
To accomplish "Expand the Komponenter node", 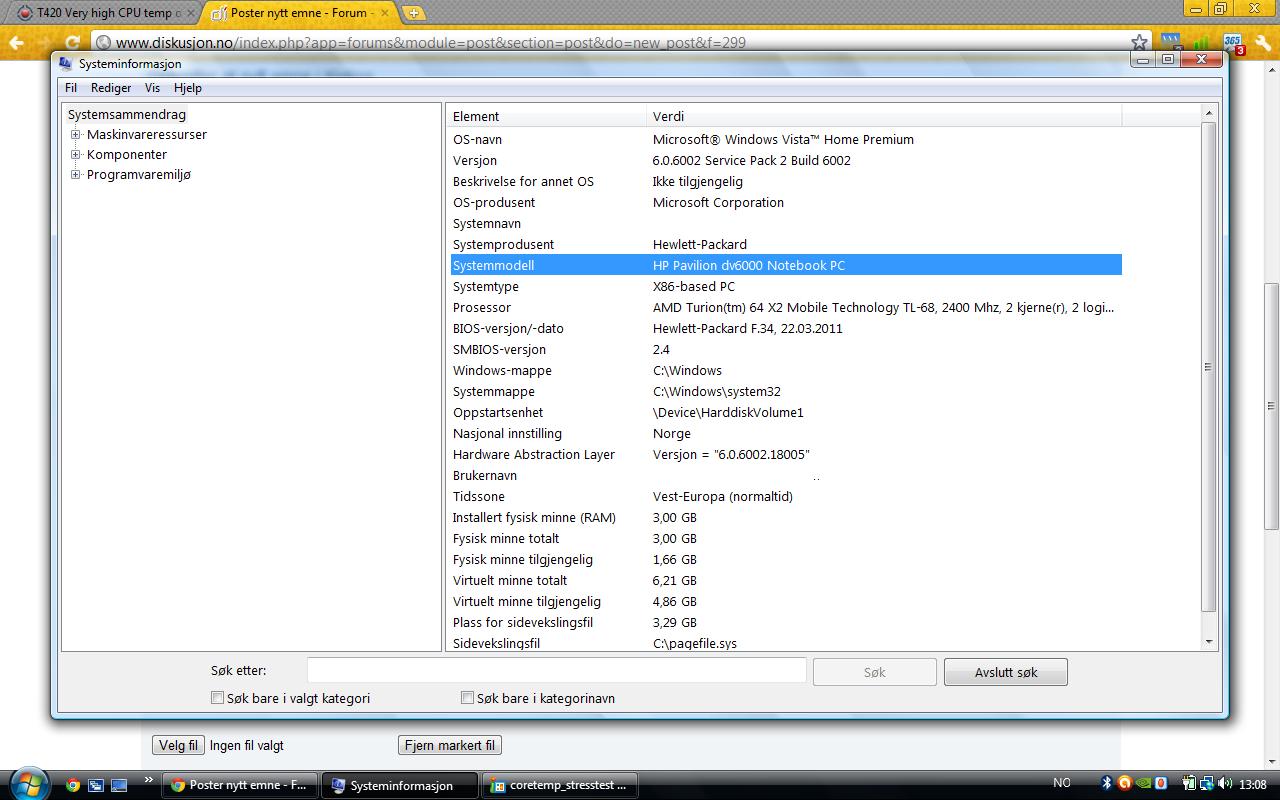I will [75, 155].
